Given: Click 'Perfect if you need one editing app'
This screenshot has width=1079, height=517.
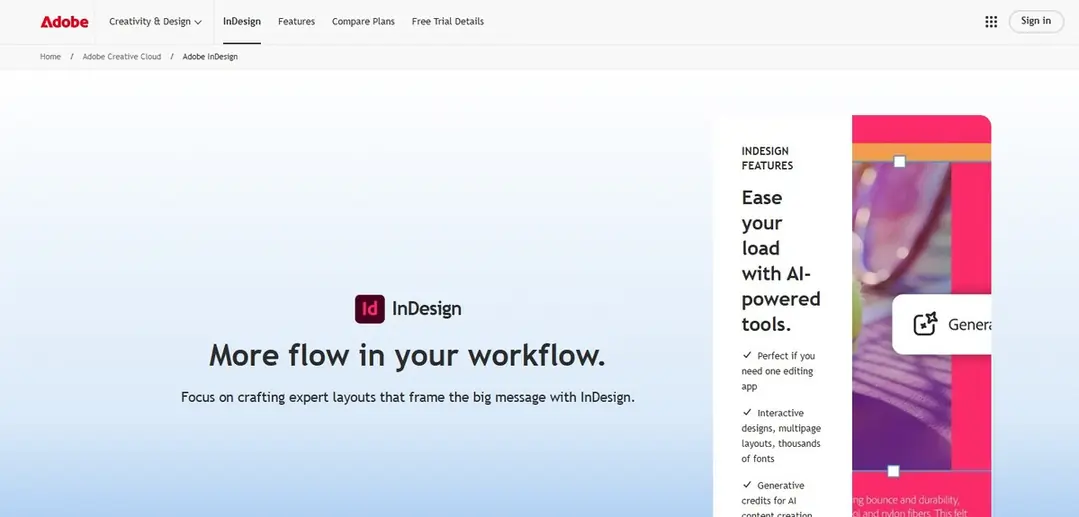Looking at the screenshot, I should 778,371.
